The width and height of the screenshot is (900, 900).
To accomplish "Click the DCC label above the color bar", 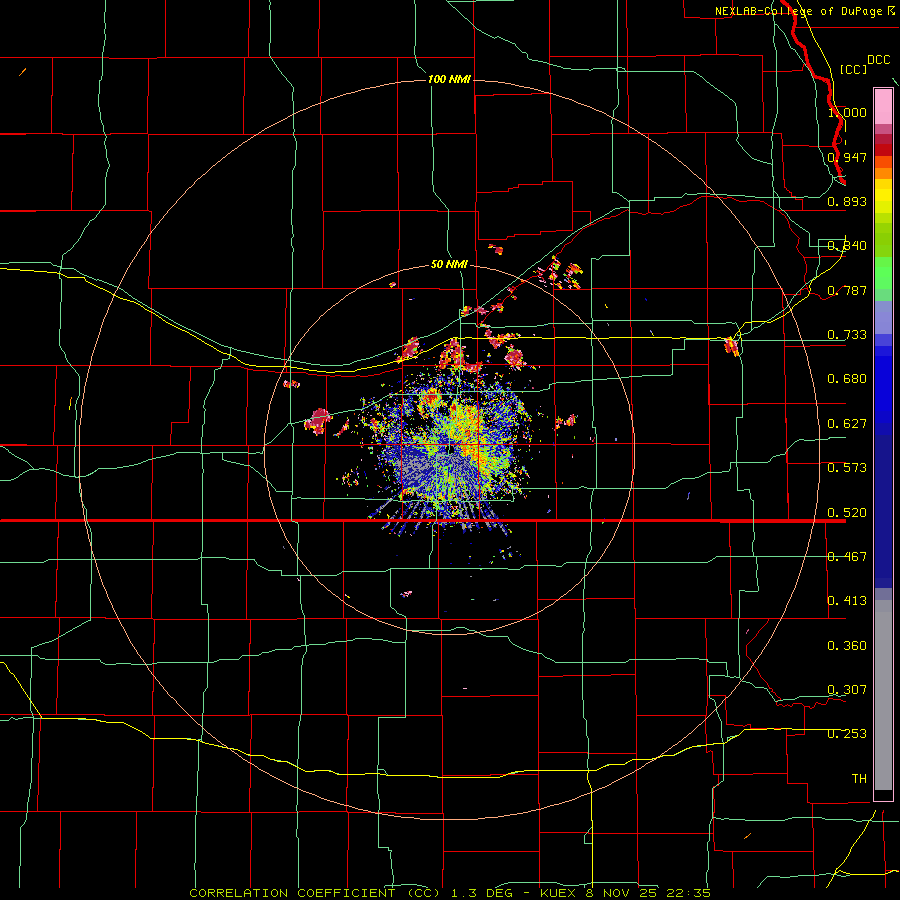I will (x=879, y=60).
